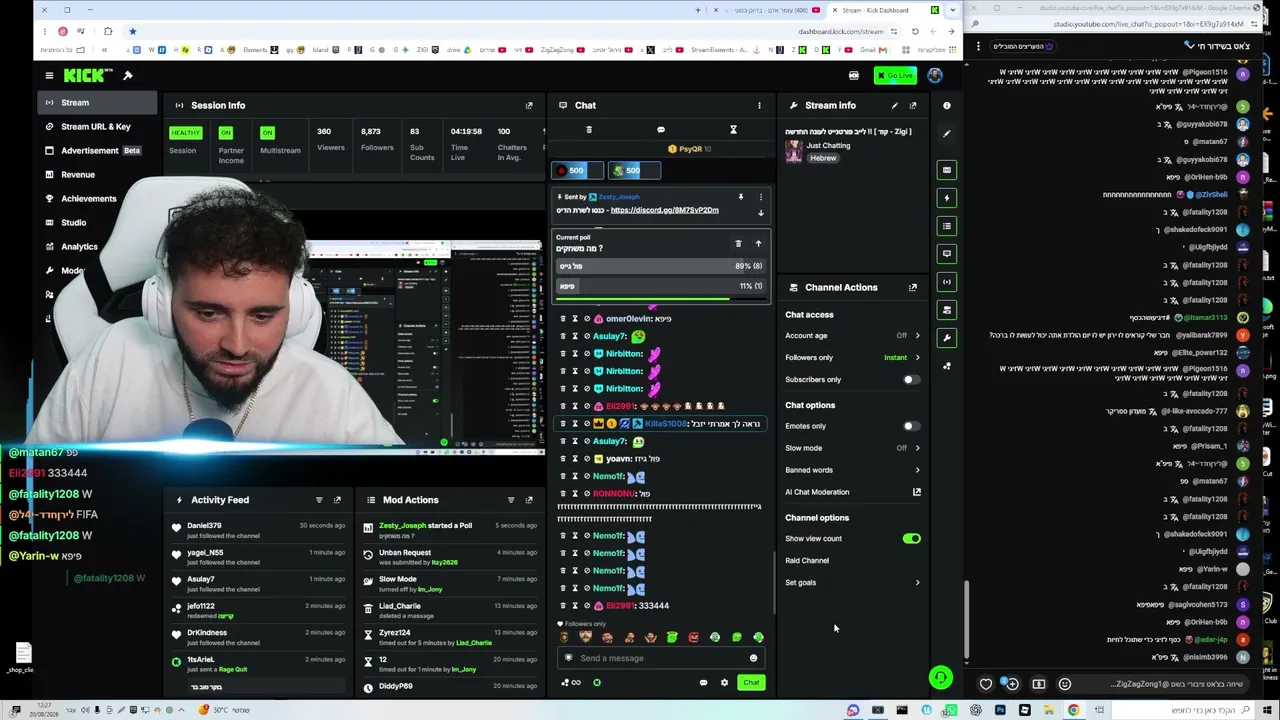Screen dimensions: 1280x720
Task: Click the hourglass icon in Chat toolbar
Action: click(733, 130)
